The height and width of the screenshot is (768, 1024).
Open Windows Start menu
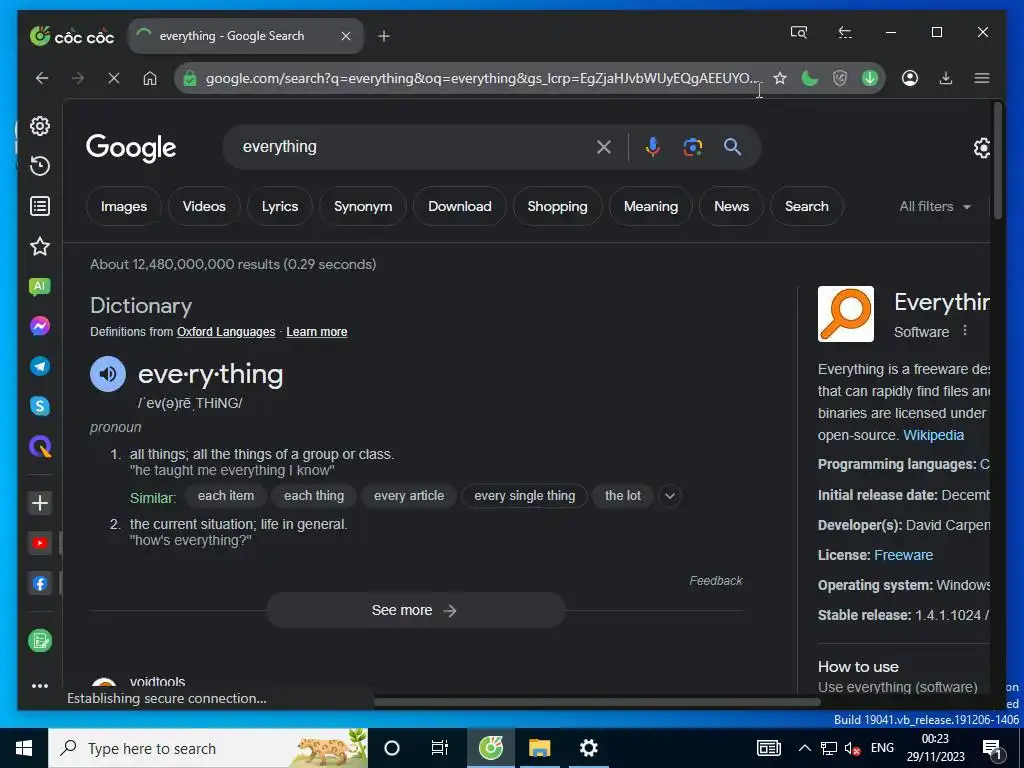(24, 748)
